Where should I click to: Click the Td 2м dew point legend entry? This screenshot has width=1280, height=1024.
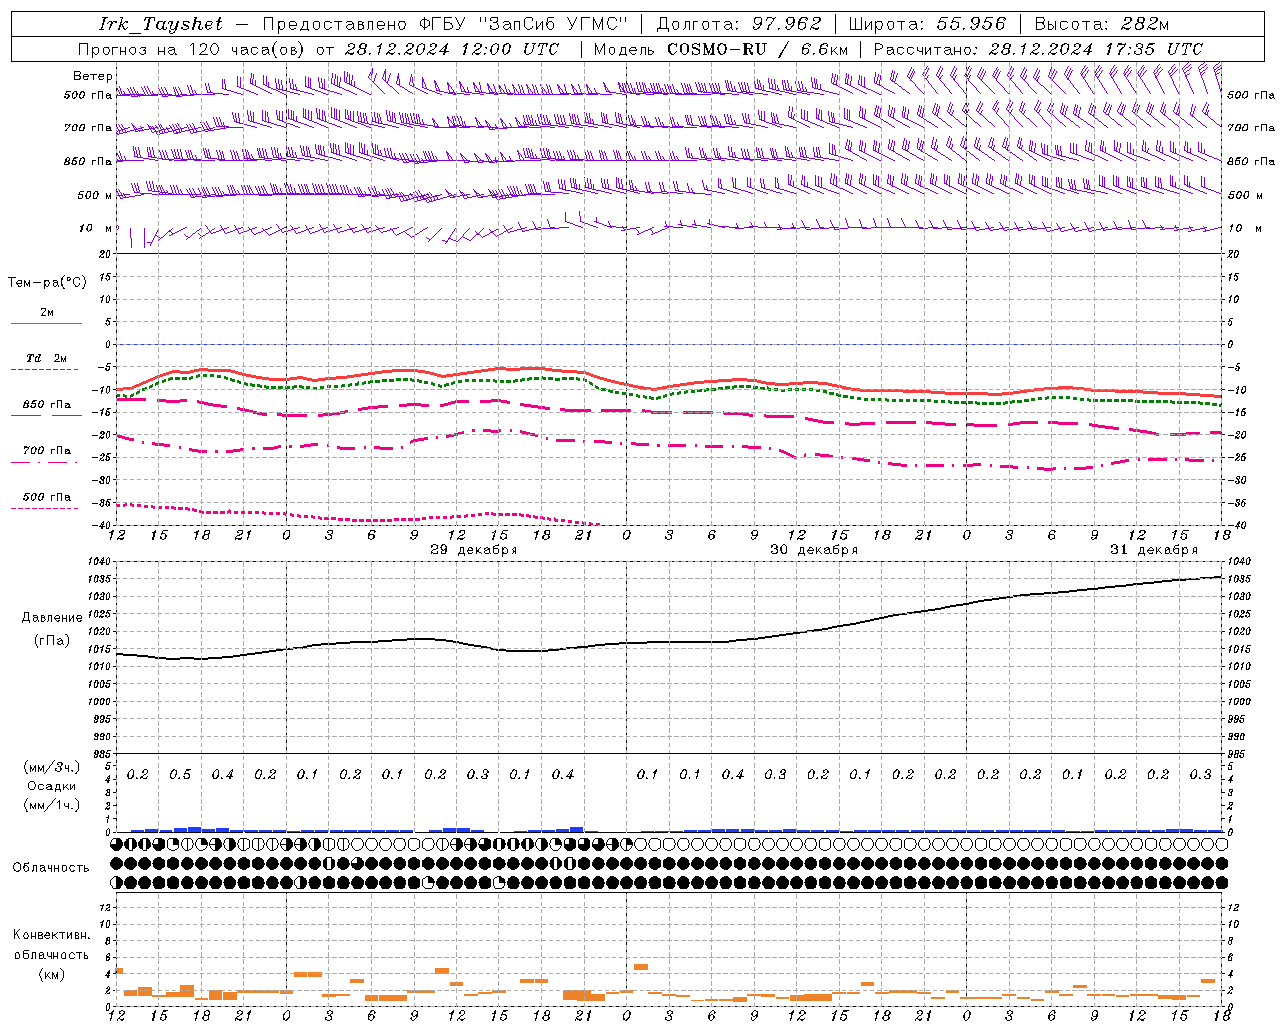click(x=47, y=358)
